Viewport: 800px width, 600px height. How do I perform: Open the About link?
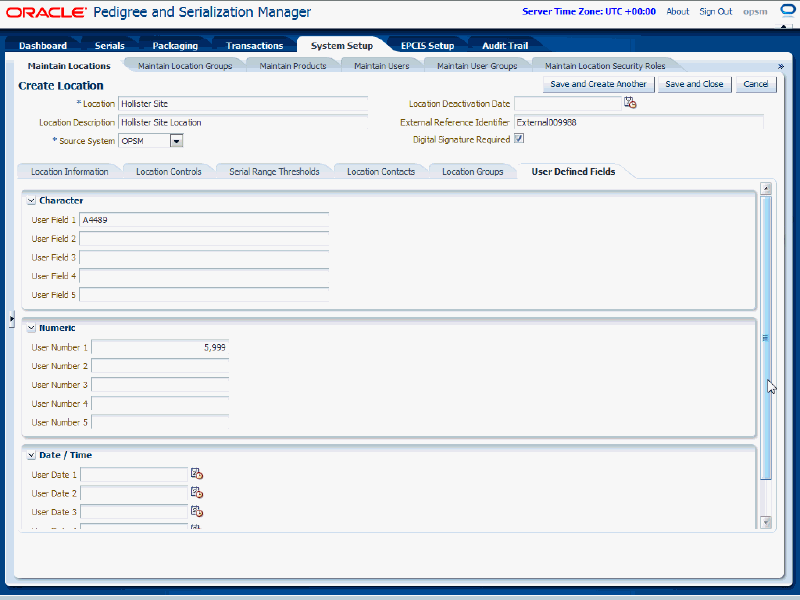pos(678,11)
